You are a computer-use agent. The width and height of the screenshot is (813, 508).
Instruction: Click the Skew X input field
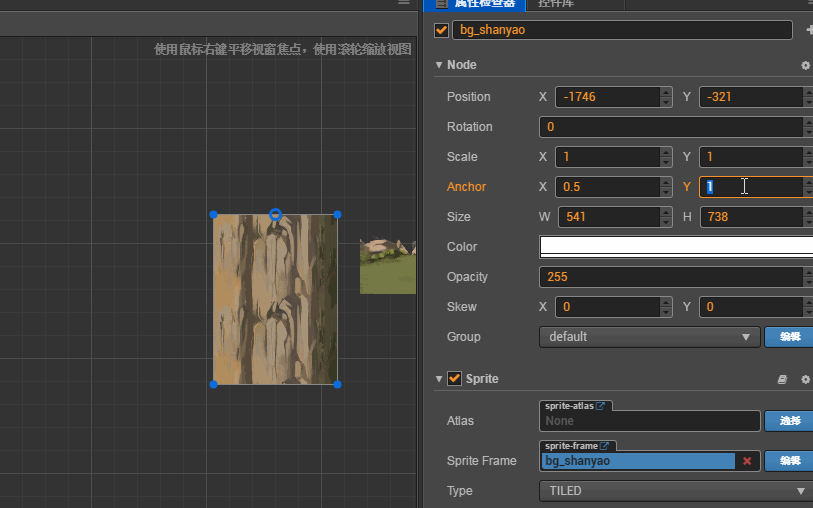(x=608, y=307)
